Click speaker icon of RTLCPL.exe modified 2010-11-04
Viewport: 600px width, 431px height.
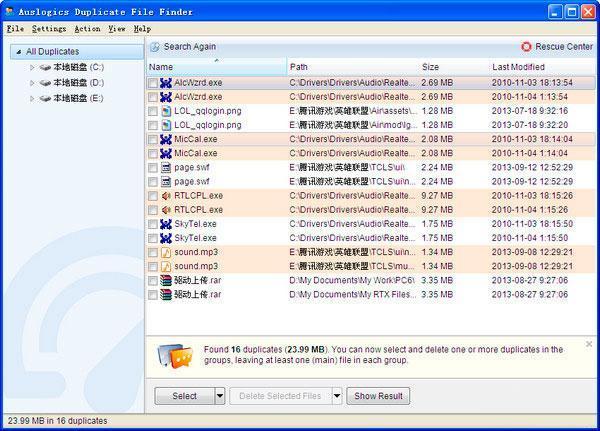(x=166, y=210)
